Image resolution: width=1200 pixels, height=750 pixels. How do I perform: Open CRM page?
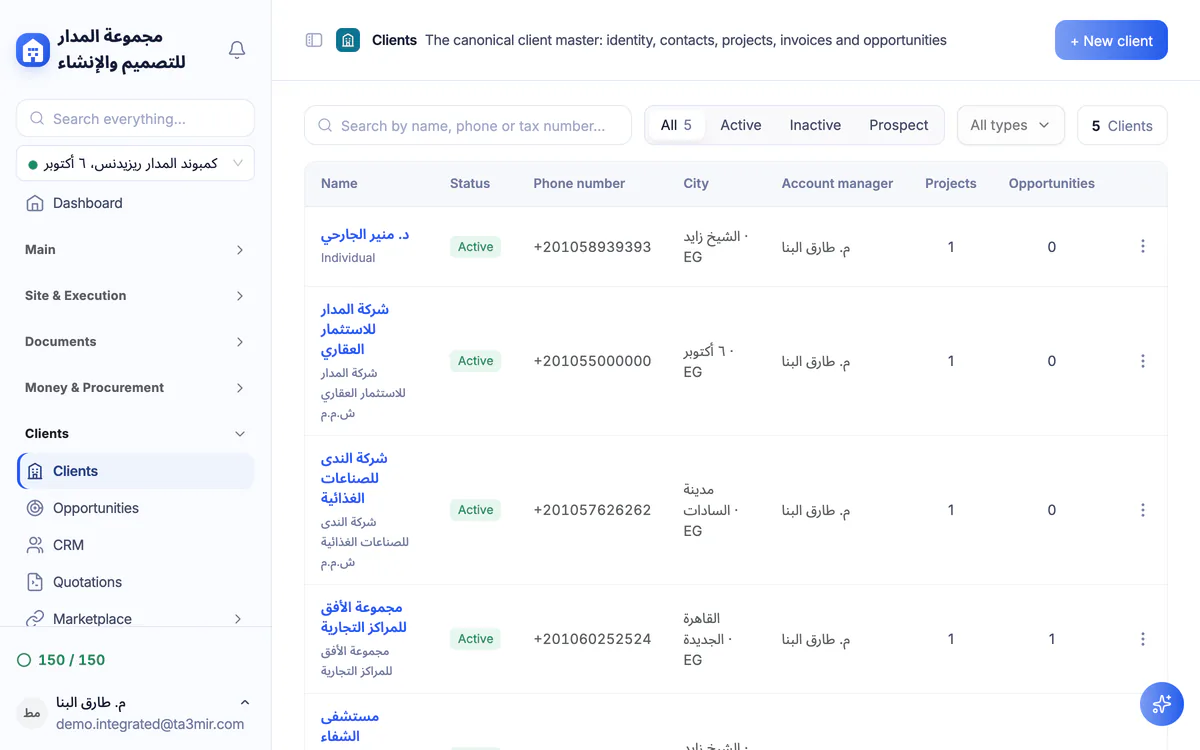[135, 545]
